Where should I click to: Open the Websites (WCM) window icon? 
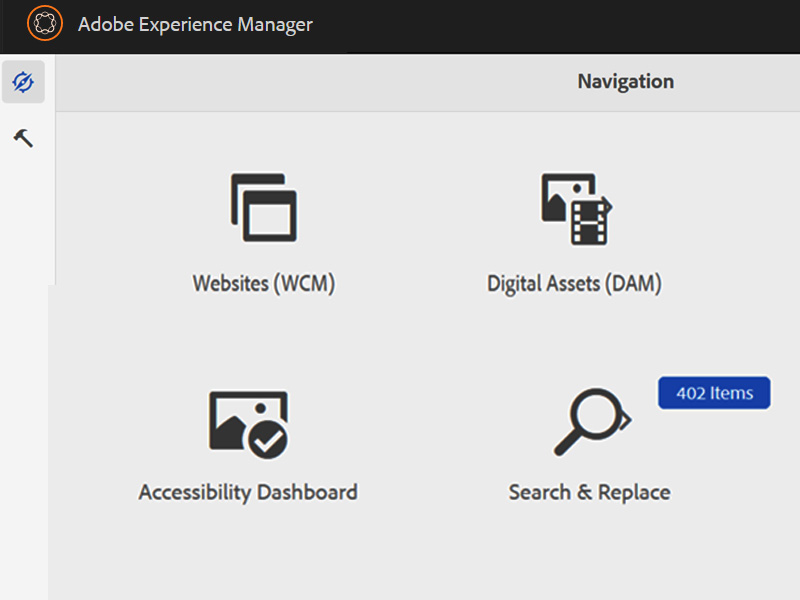264,208
